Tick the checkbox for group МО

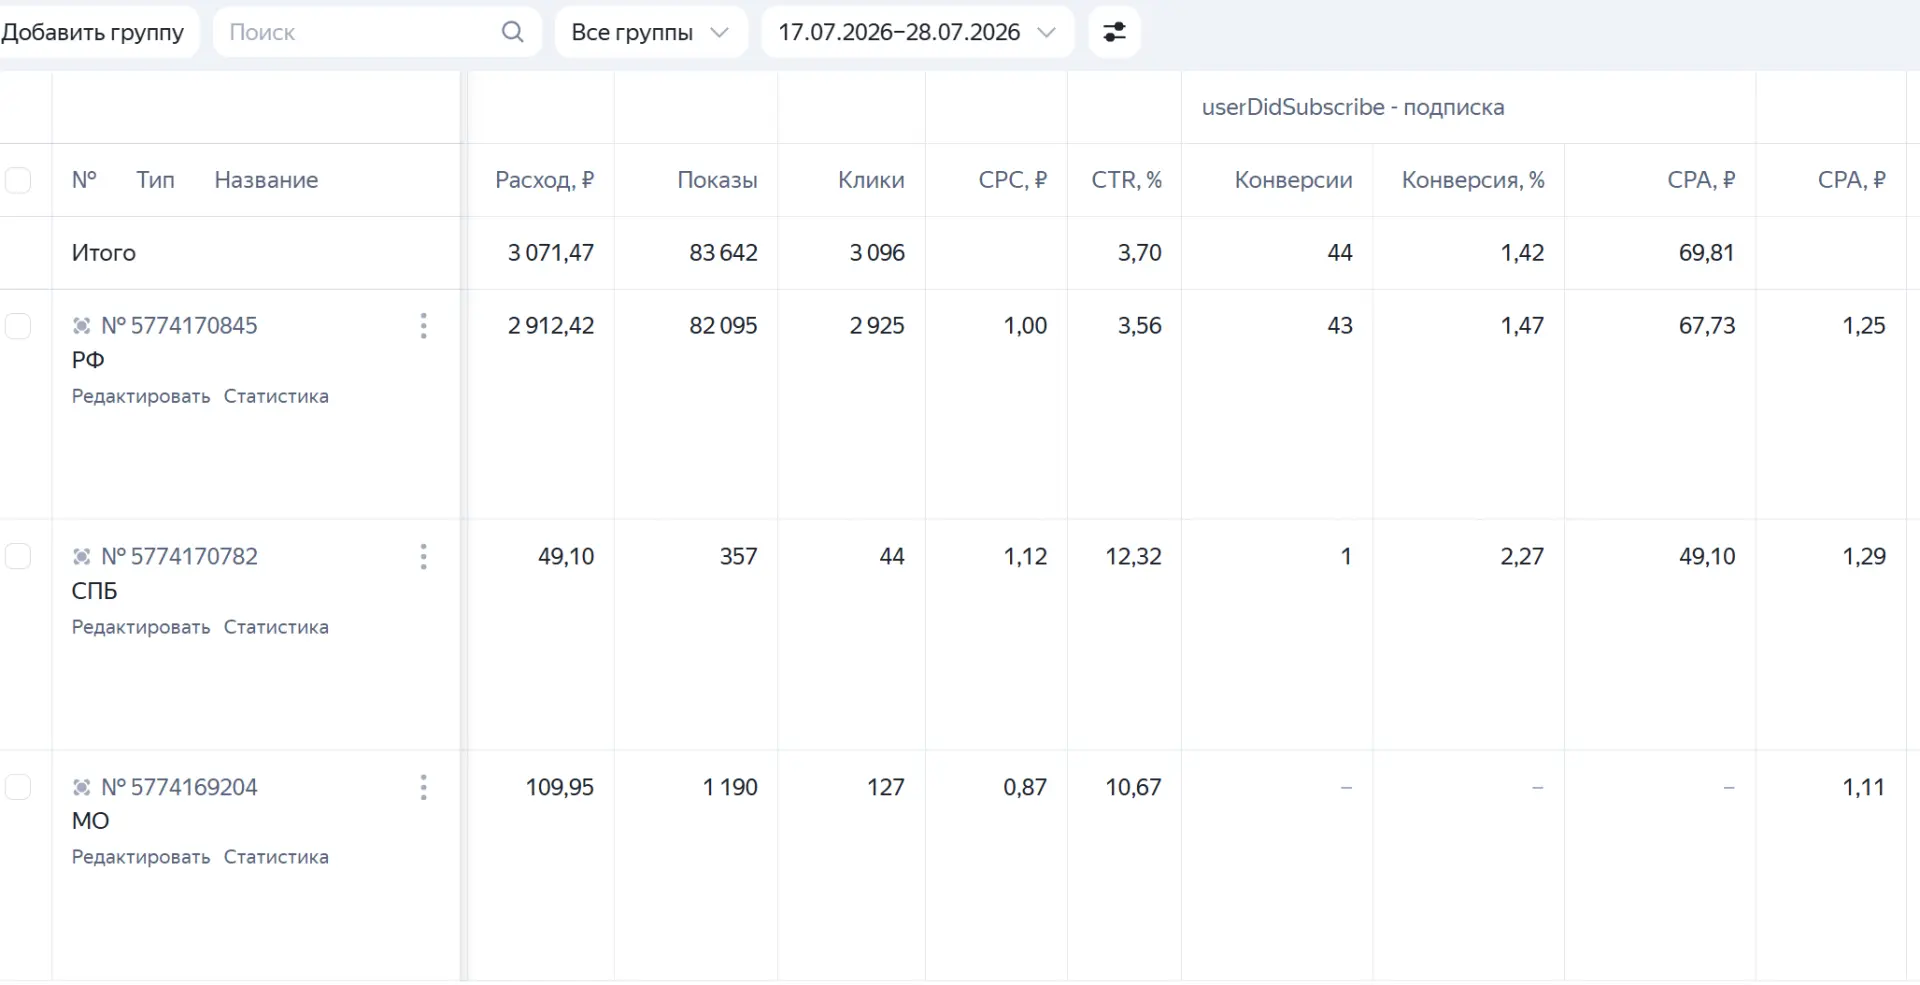(x=18, y=787)
